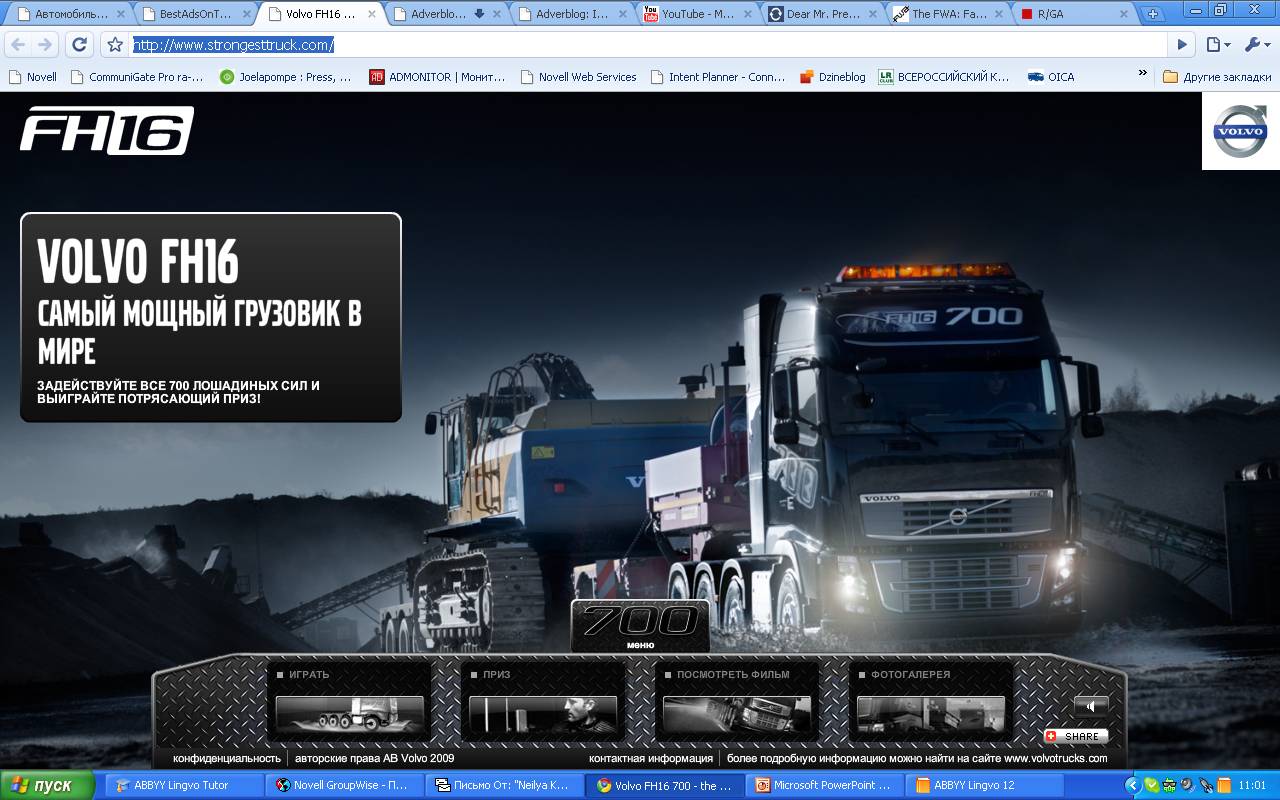Open the Другие закладки bookmarks folder
The image size is (1280, 800).
point(1214,77)
